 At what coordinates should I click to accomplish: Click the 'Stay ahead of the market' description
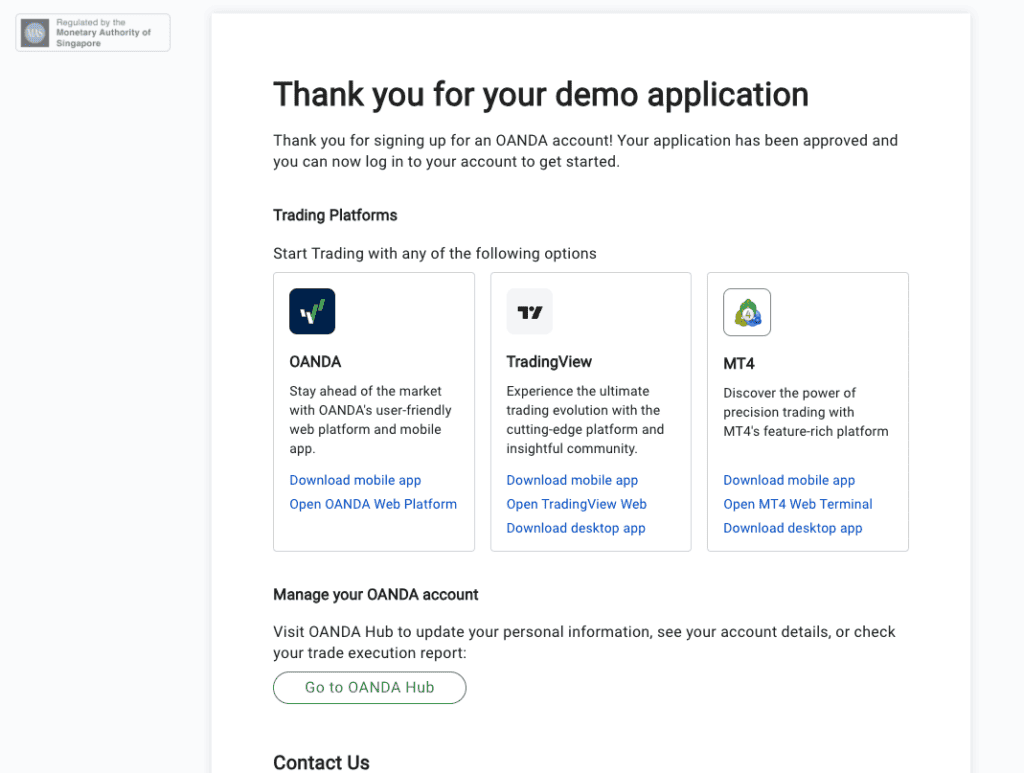coord(370,420)
